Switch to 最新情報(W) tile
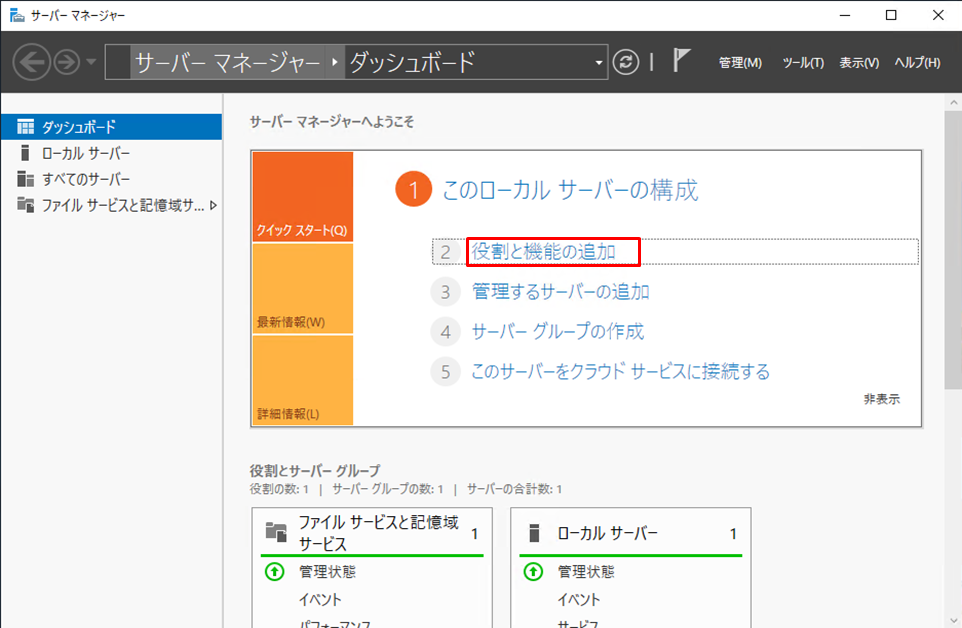Screen dimensions: 962x628 click(x=302, y=290)
